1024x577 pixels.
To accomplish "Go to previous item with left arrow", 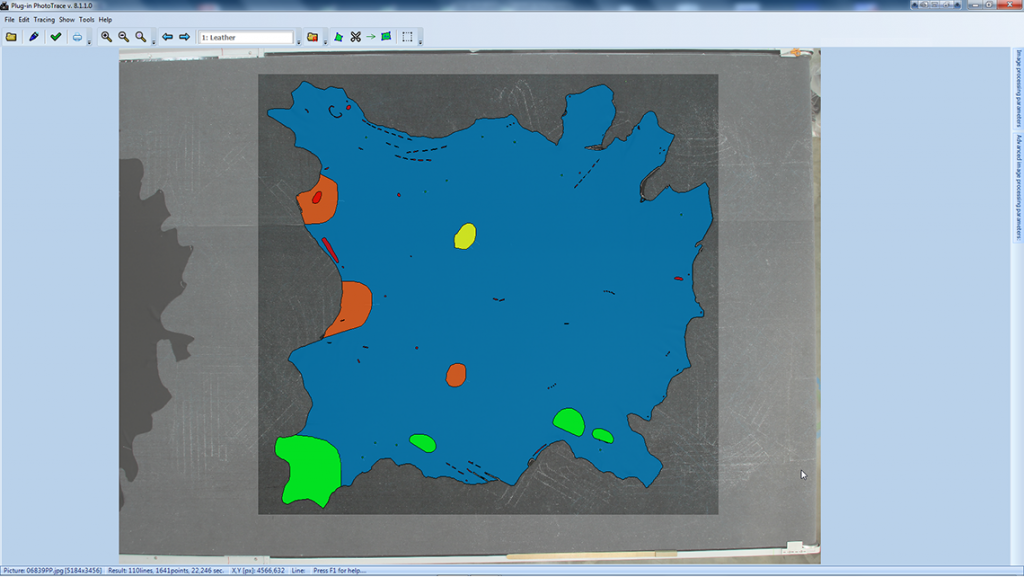I will 167,37.
